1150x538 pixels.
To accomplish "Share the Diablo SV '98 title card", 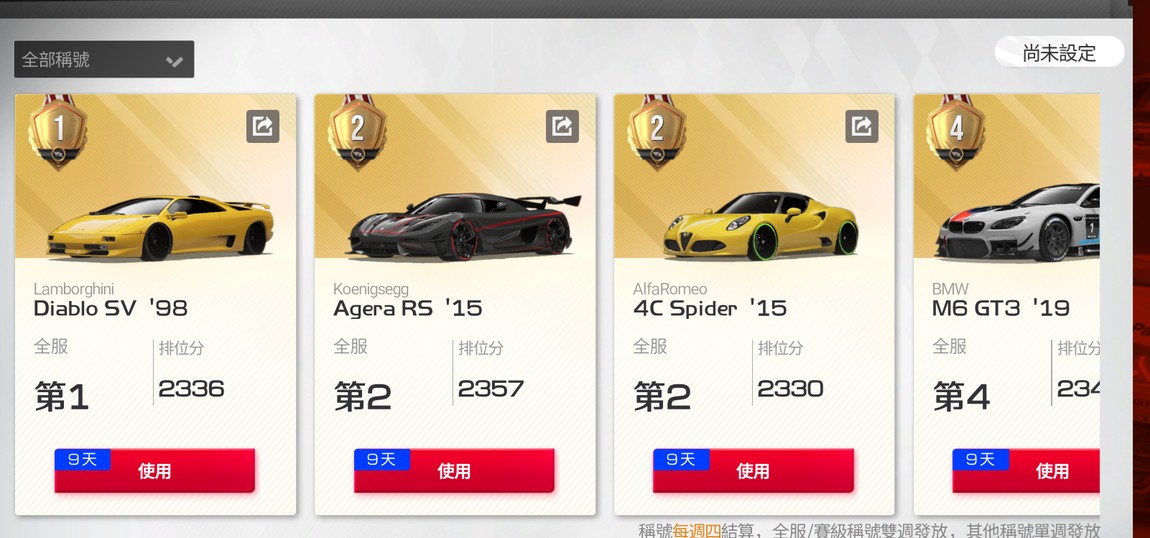I will tap(263, 126).
